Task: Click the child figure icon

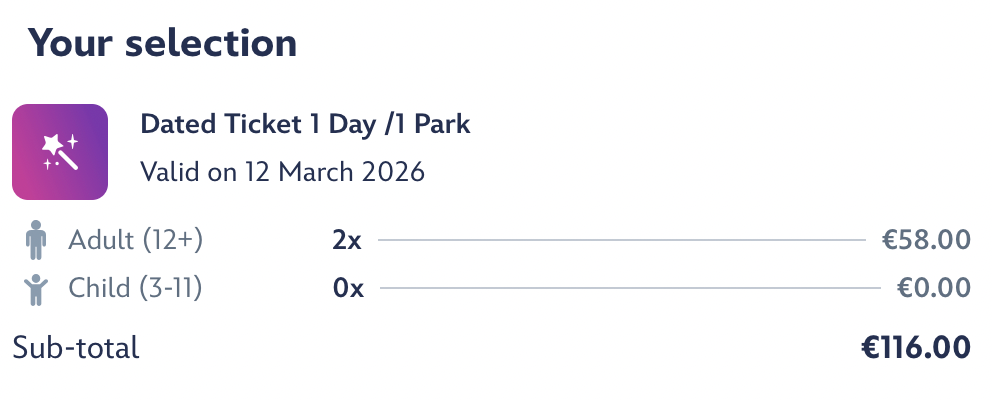Action: pyautogui.click(x=34, y=289)
